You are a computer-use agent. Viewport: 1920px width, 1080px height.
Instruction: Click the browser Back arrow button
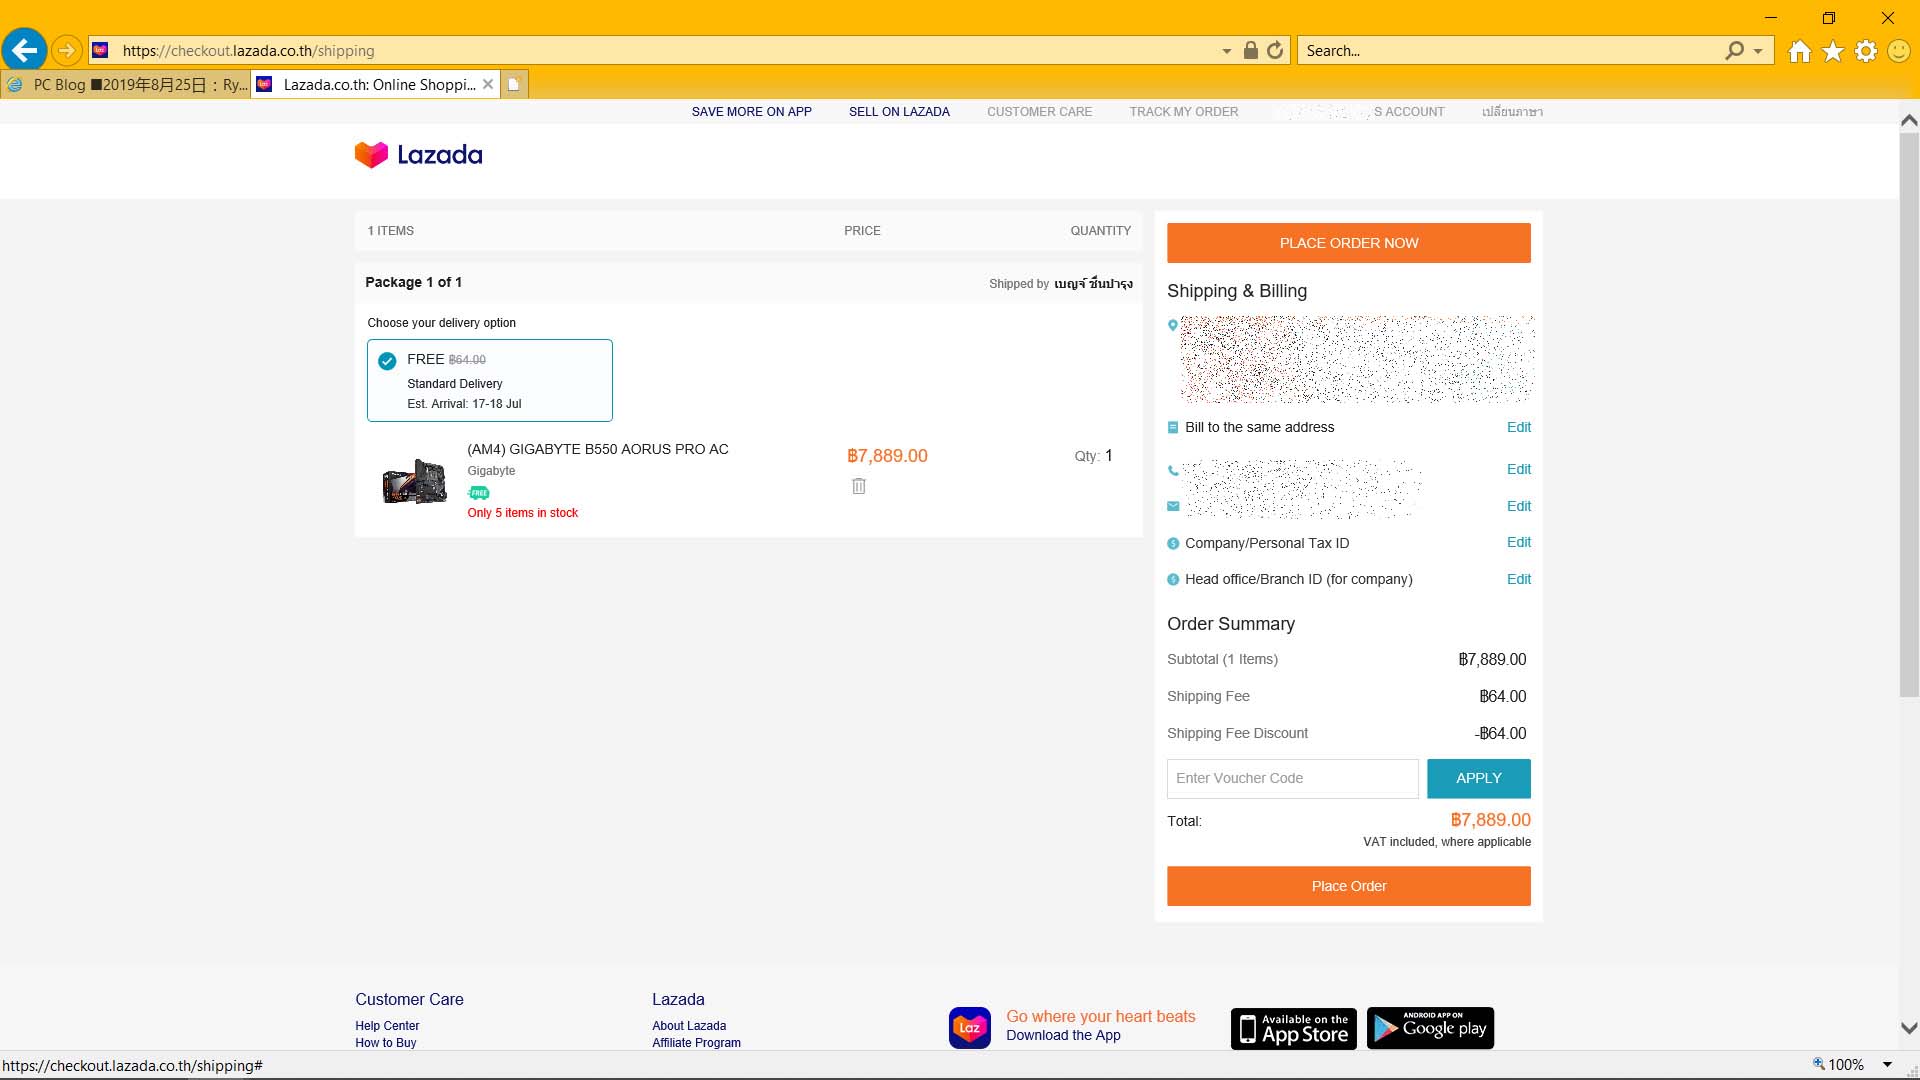click(24, 50)
